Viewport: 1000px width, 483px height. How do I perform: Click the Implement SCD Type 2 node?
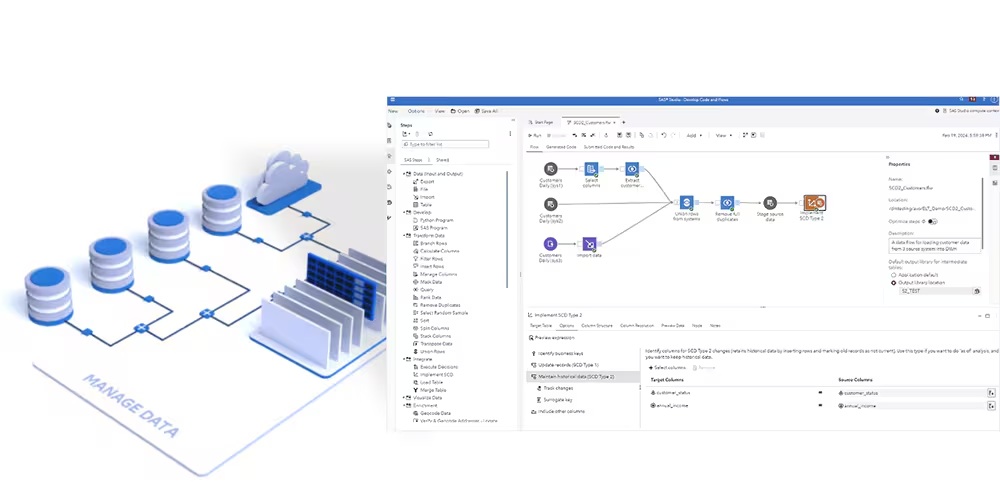pos(814,202)
